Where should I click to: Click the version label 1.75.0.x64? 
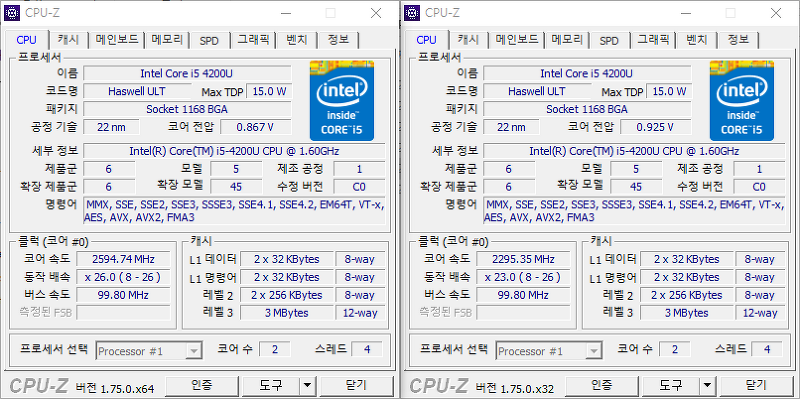pos(114,388)
